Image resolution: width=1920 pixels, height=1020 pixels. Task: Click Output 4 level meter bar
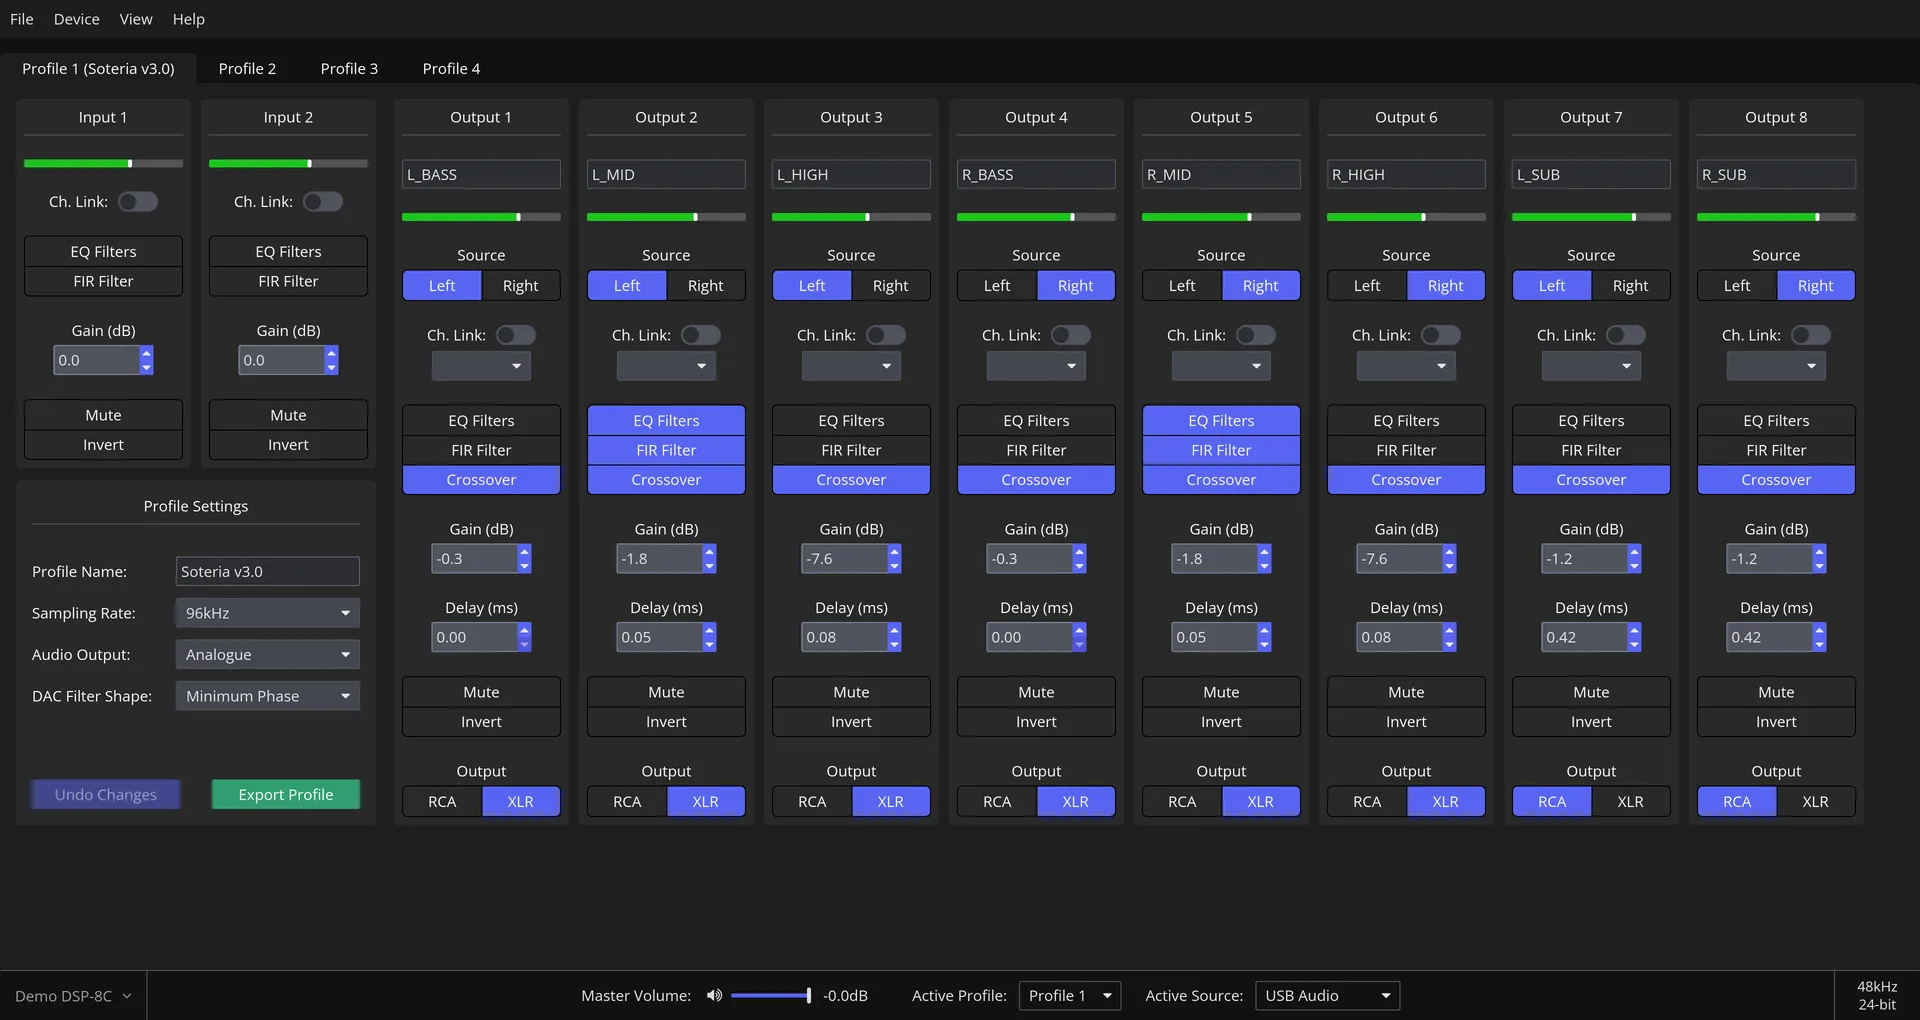click(1036, 217)
